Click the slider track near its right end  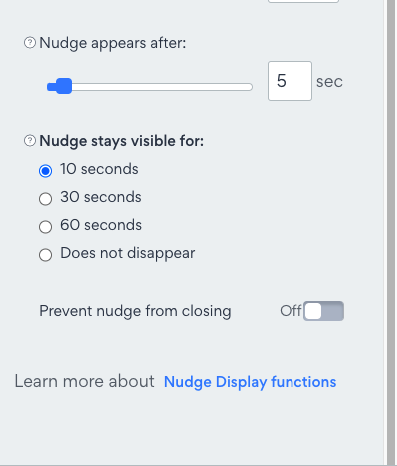[243, 87]
